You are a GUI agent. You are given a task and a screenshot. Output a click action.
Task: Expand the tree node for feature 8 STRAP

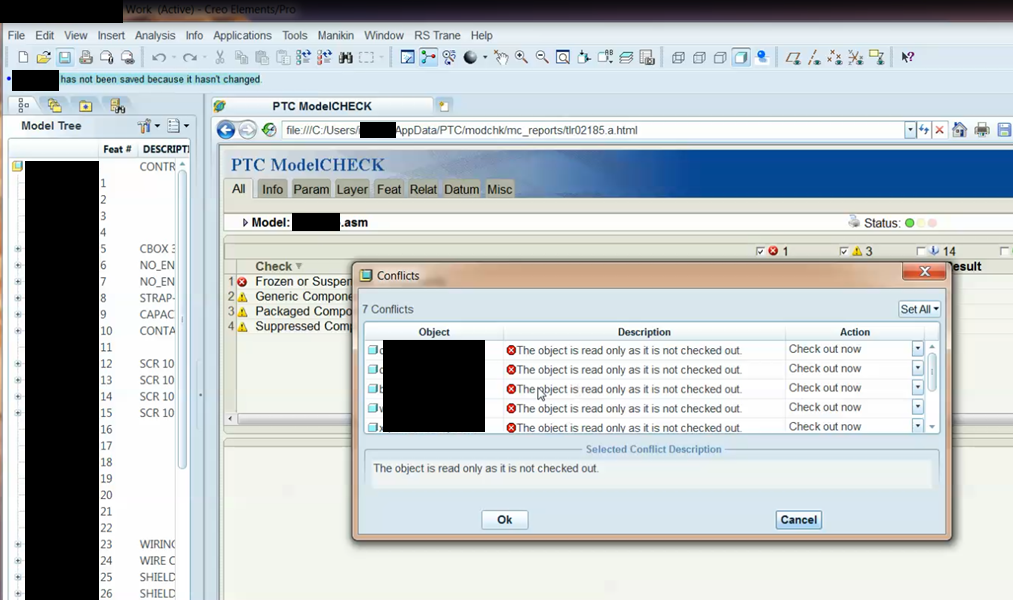tap(17, 298)
